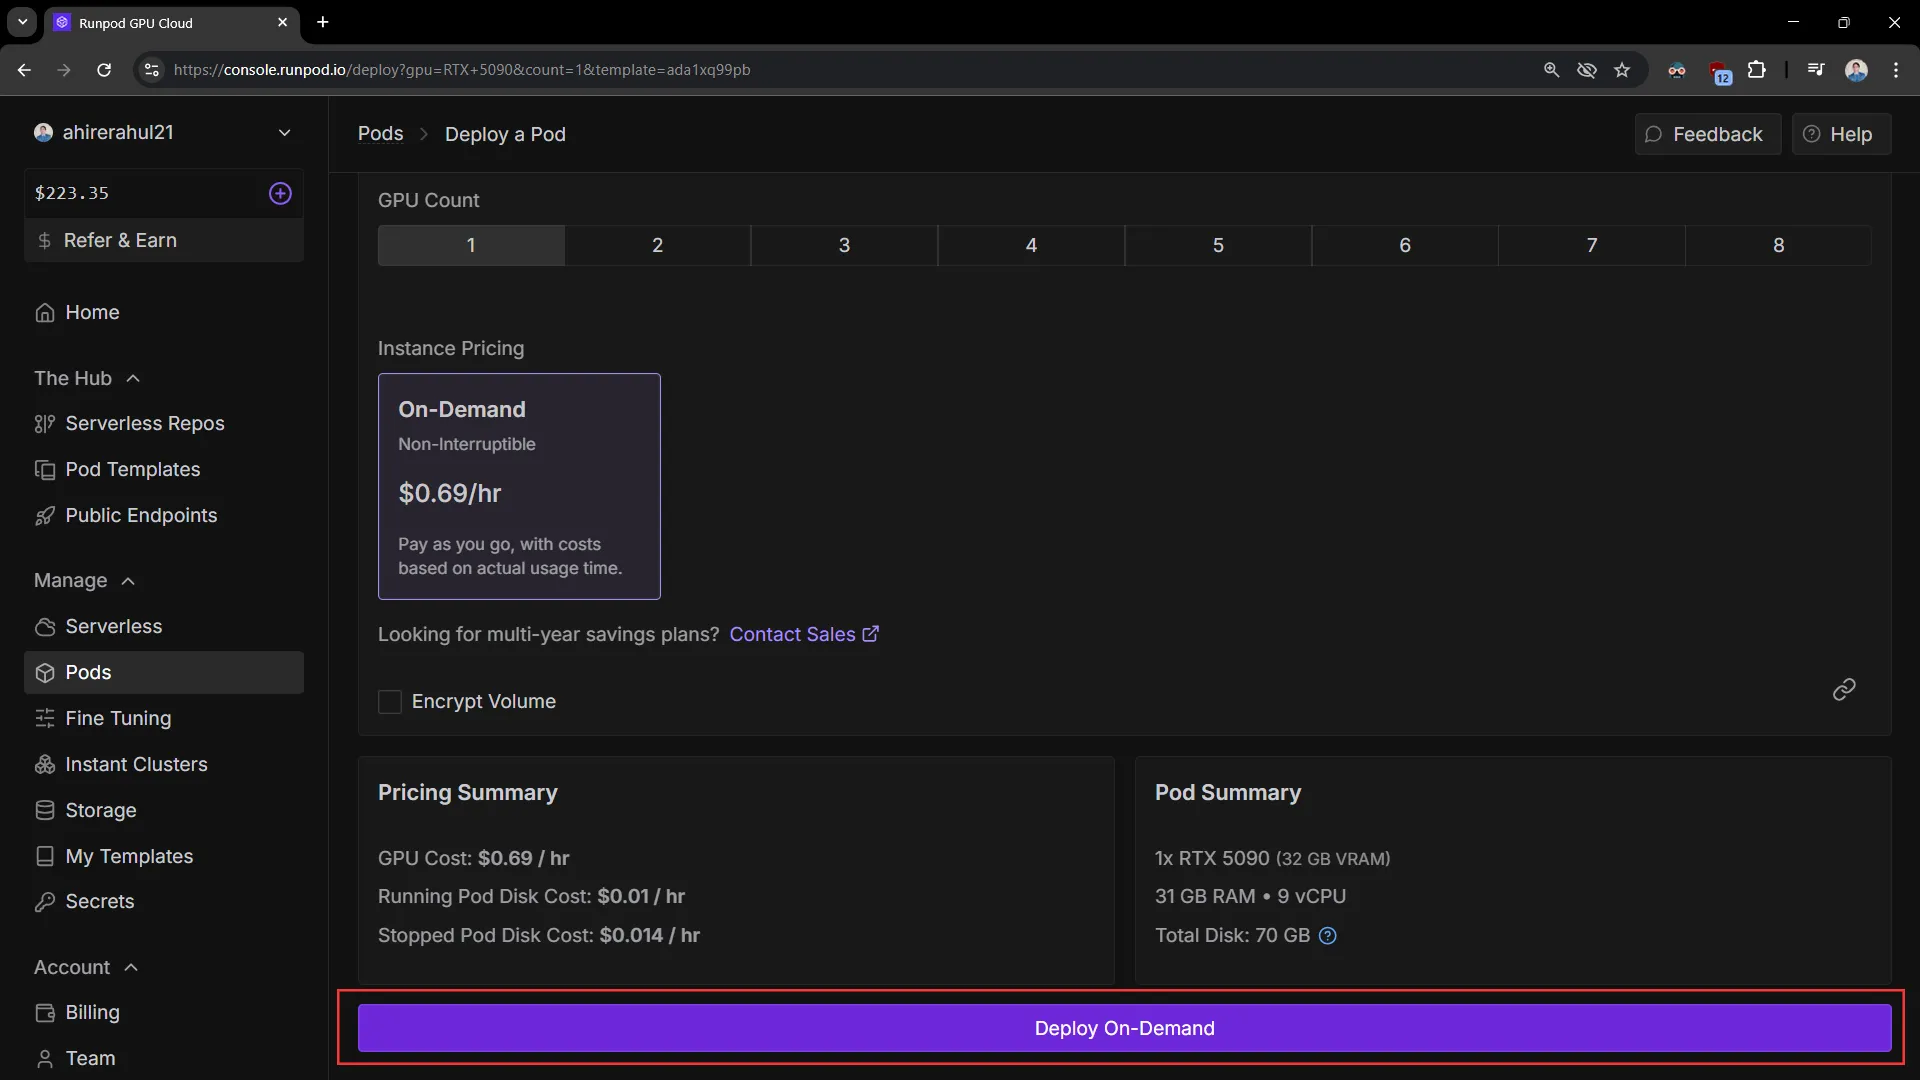
Task: Copy deploy link via chain icon
Action: [x=1843, y=689]
